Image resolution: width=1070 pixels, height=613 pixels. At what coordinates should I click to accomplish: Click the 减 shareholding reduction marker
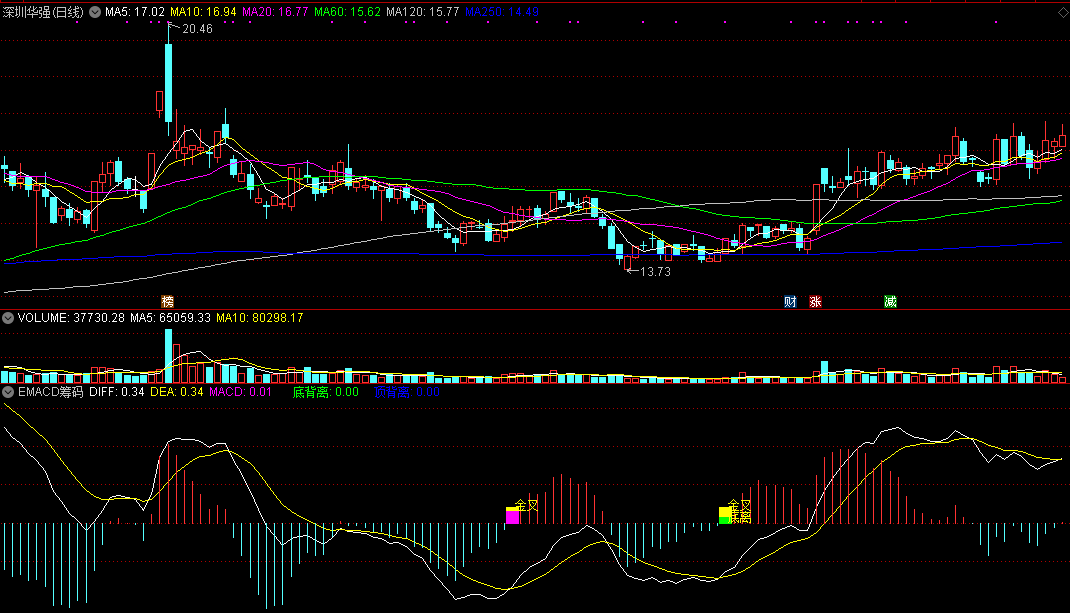891,302
